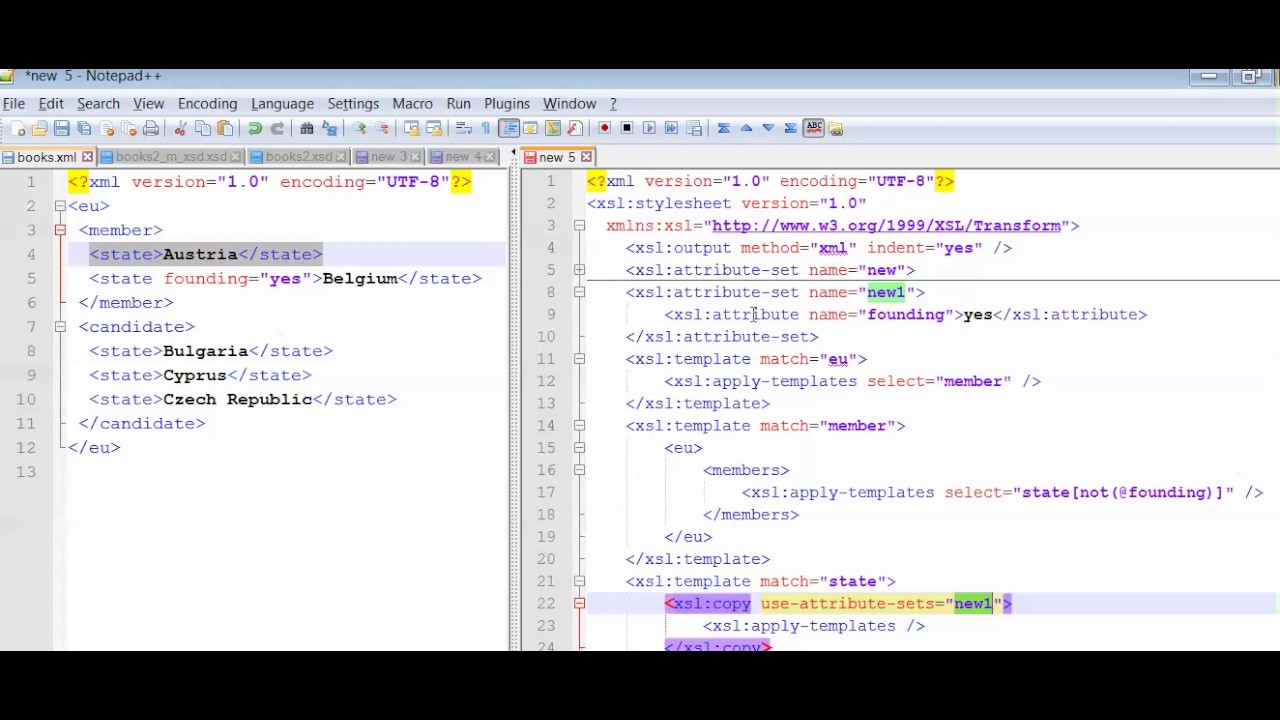Collapse the member element fold marker
This screenshot has height=720, width=1280.
click(60, 230)
